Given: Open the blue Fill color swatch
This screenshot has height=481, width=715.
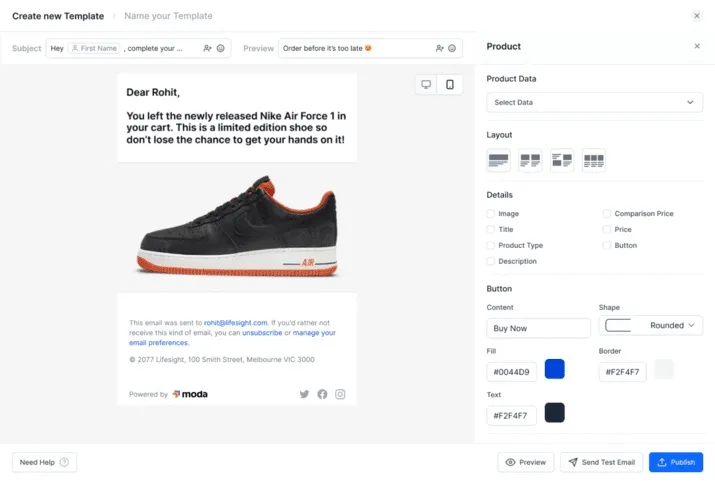Looking at the screenshot, I should coord(554,369).
